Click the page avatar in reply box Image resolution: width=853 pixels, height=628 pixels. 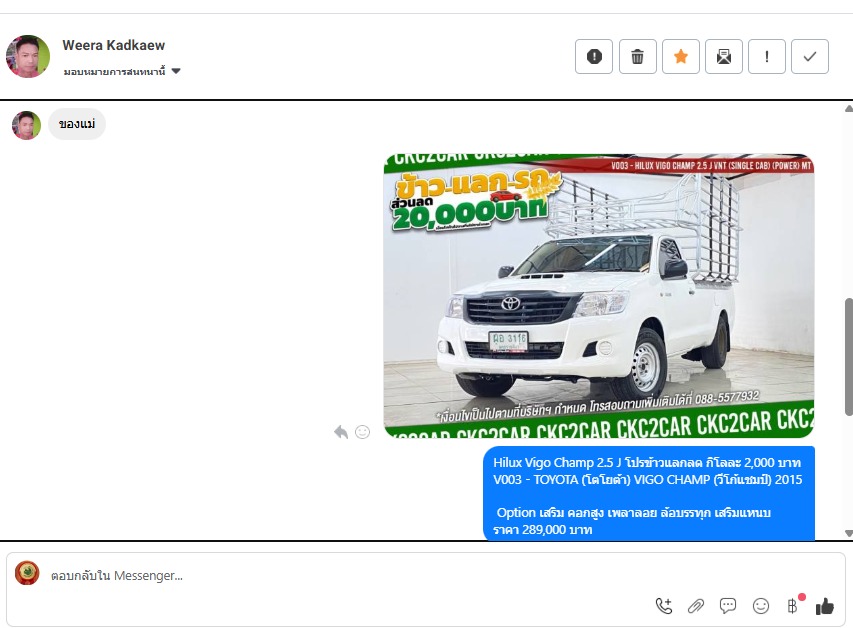pos(27,574)
